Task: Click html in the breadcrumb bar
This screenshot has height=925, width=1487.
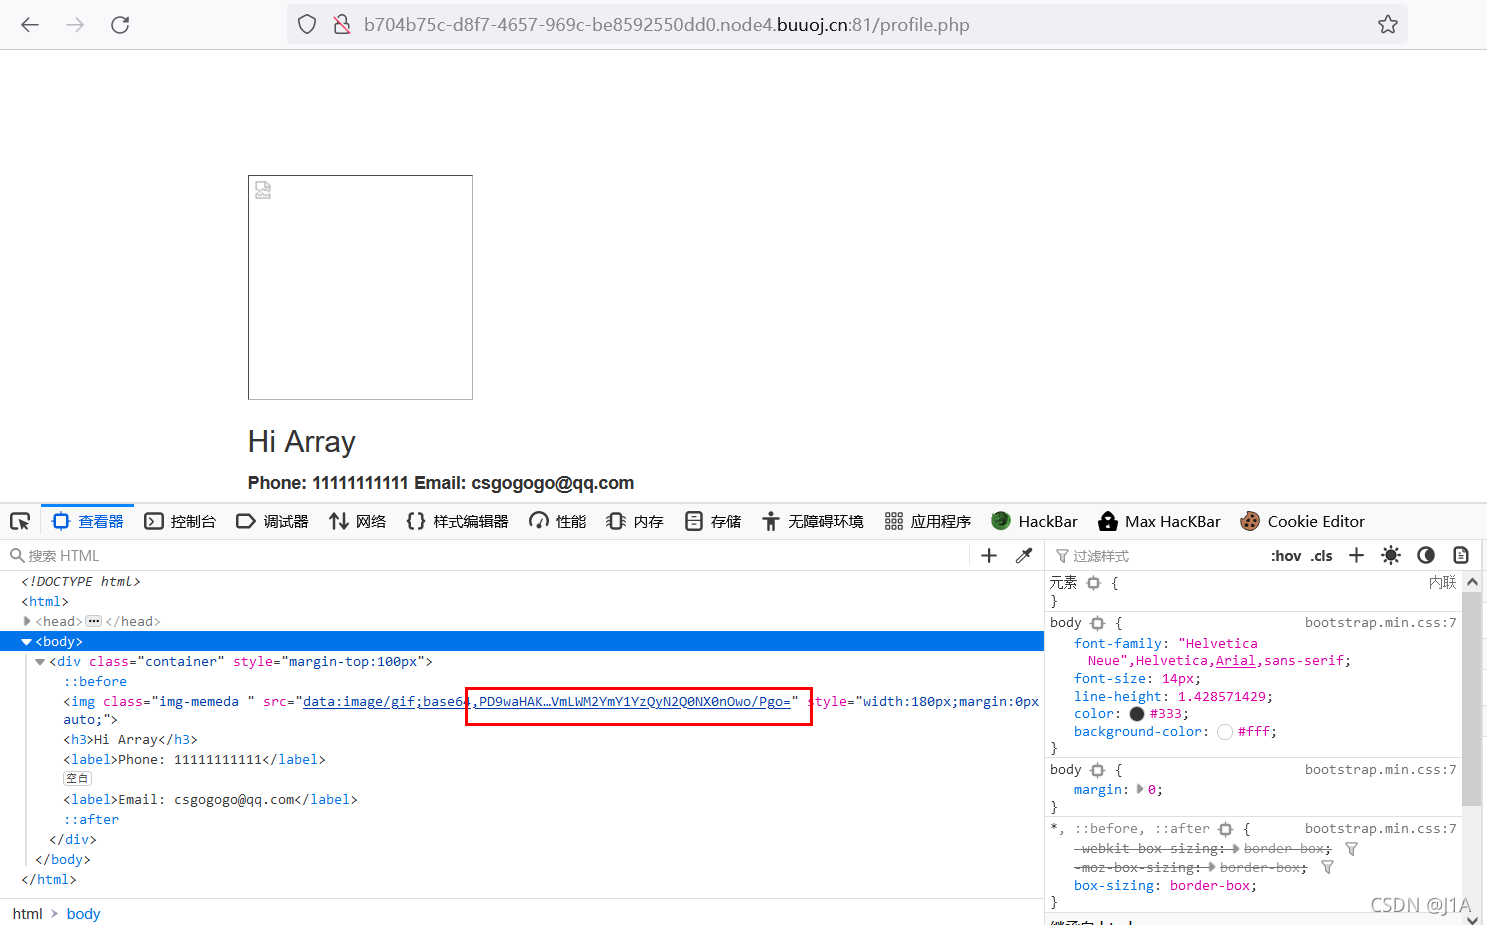Action: (x=28, y=913)
